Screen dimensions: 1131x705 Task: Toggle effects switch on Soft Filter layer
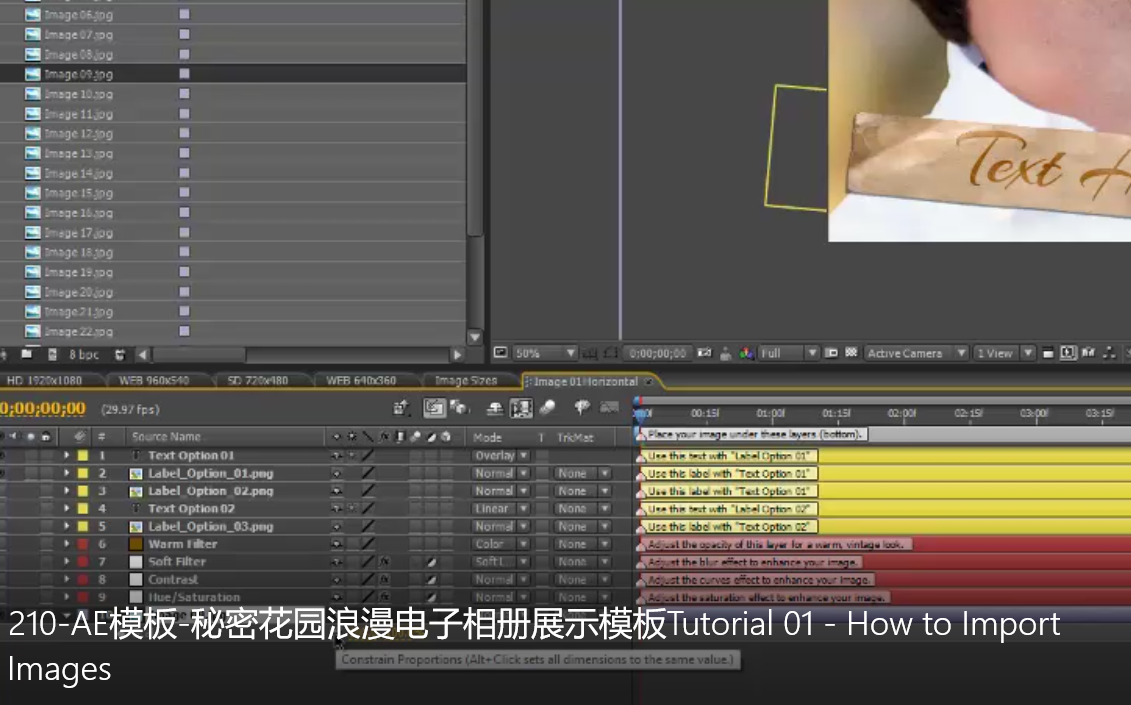pos(385,561)
